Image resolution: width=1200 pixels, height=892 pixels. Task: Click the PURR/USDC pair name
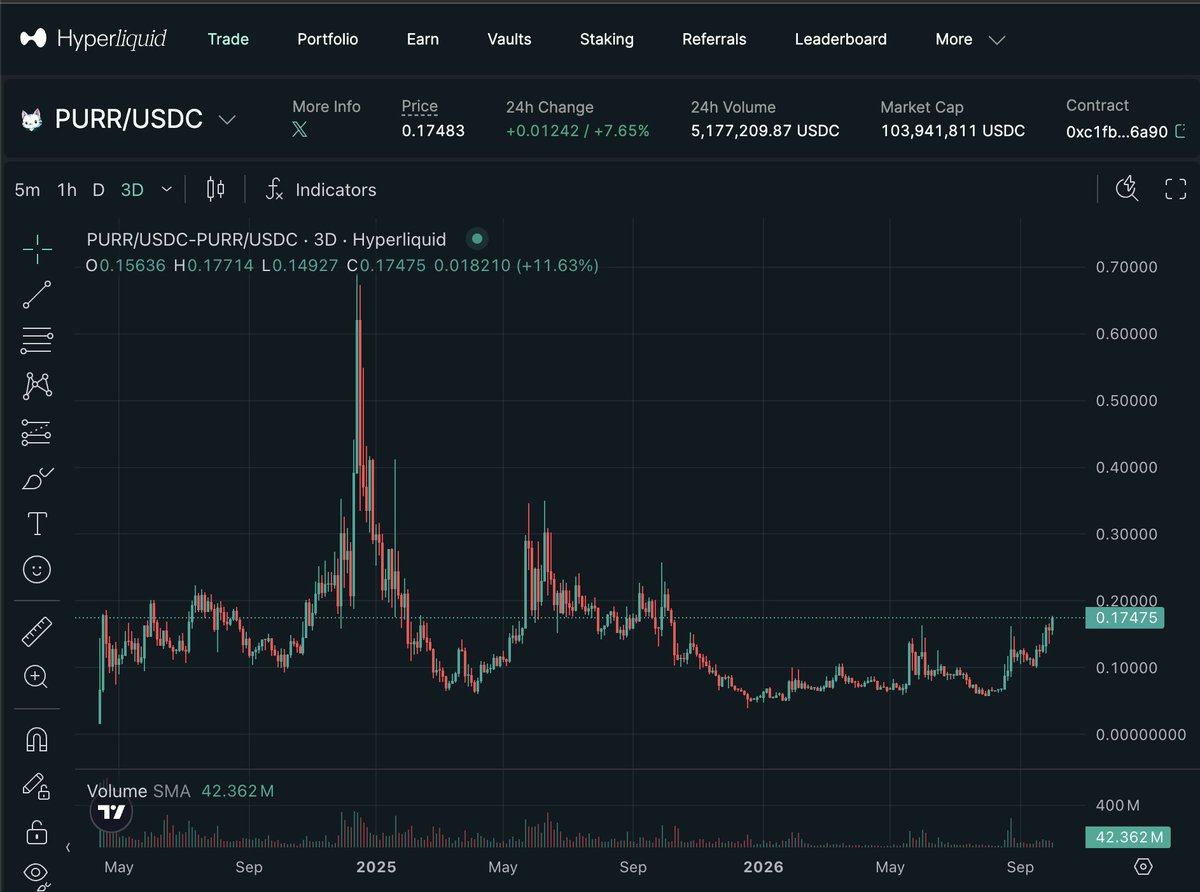pos(128,120)
